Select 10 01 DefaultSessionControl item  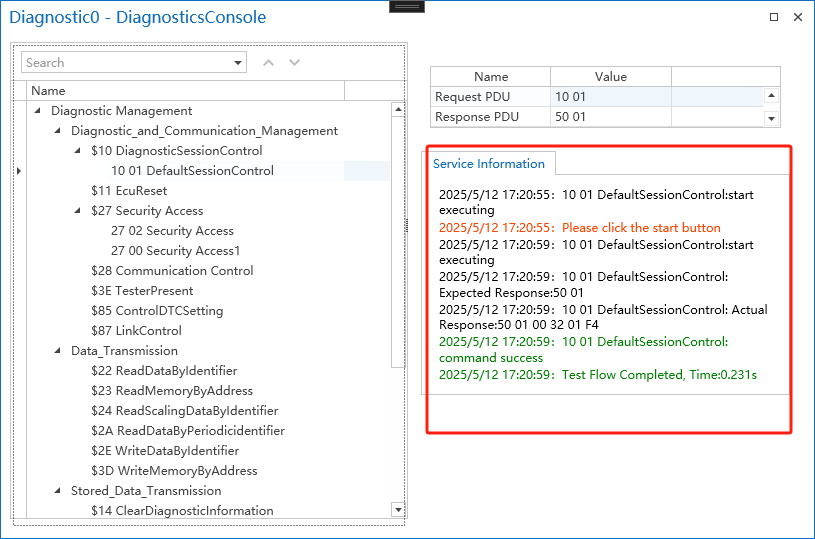tap(192, 171)
